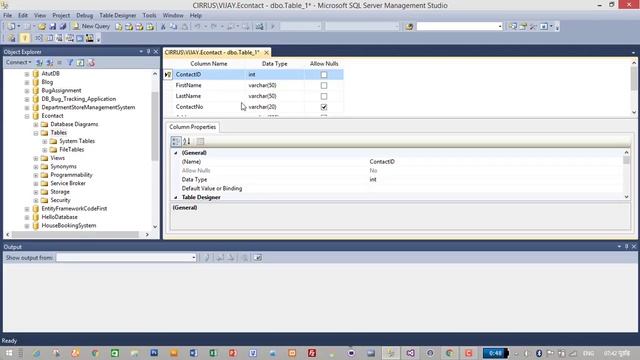This screenshot has width=640, height=360.
Task: Toggle the Set Primary Key icon
Action: tap(24, 38)
